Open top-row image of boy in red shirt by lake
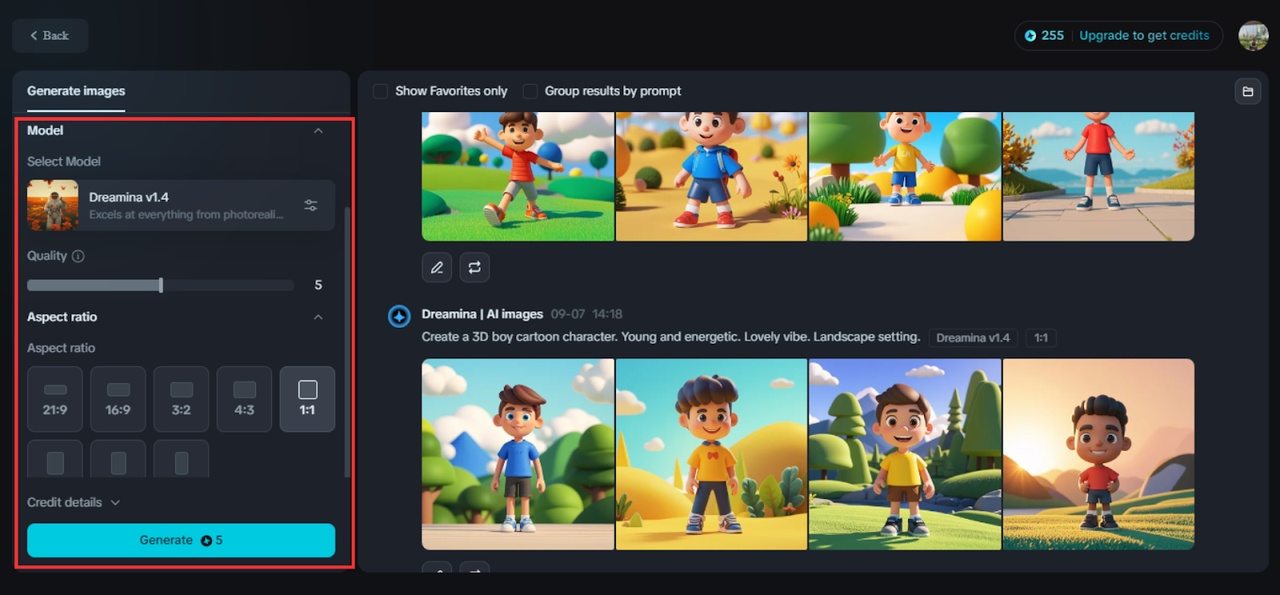 tap(1098, 176)
